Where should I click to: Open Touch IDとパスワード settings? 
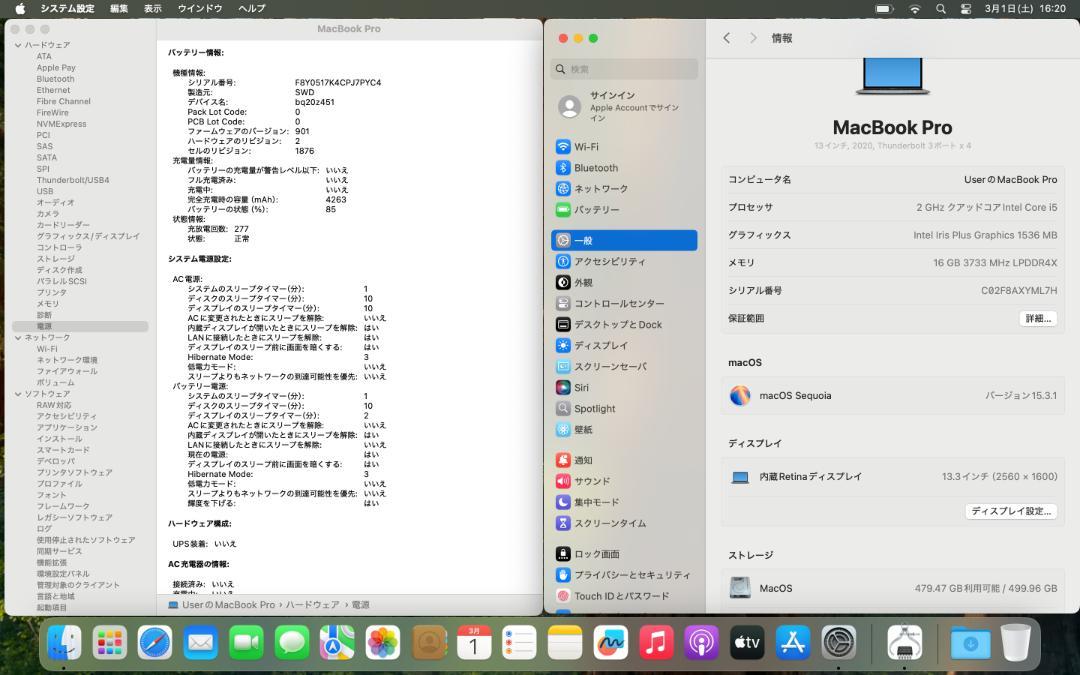[624, 596]
